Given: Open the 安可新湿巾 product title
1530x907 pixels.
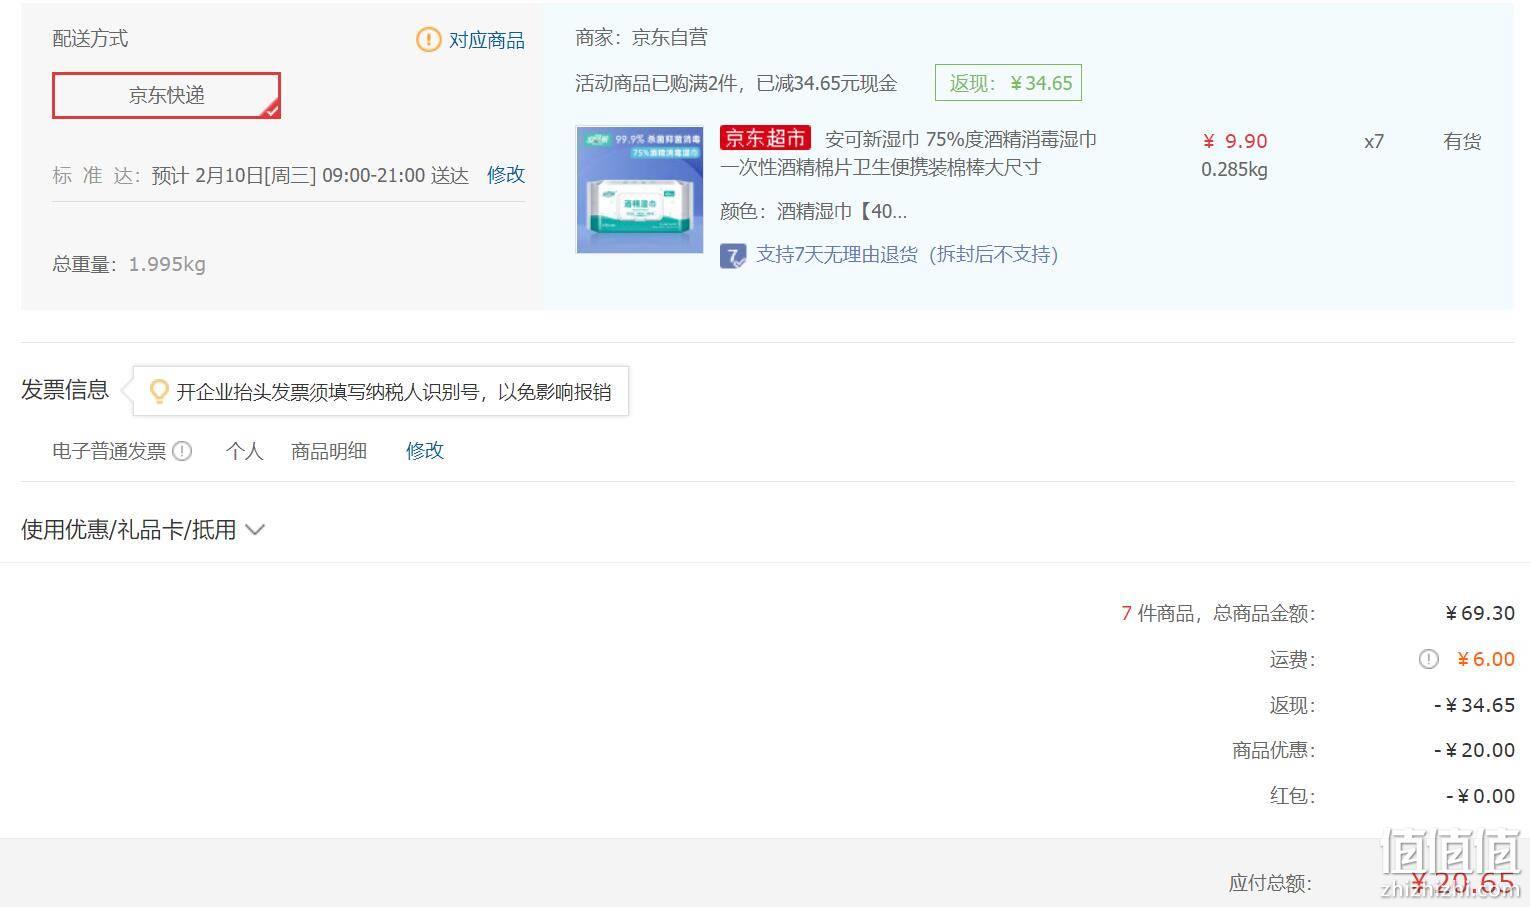Looking at the screenshot, I should [x=908, y=153].
